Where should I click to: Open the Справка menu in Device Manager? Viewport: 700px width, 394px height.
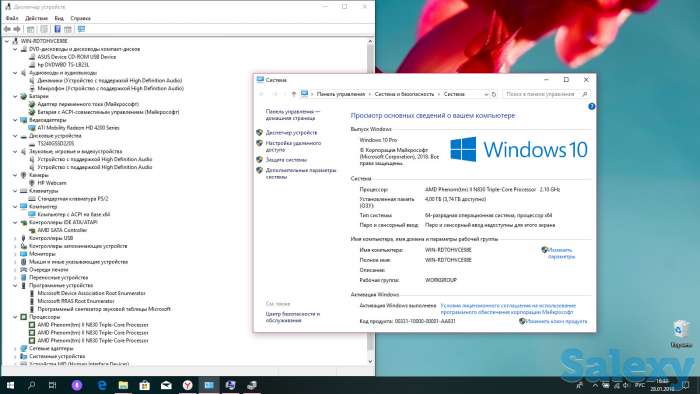point(80,18)
